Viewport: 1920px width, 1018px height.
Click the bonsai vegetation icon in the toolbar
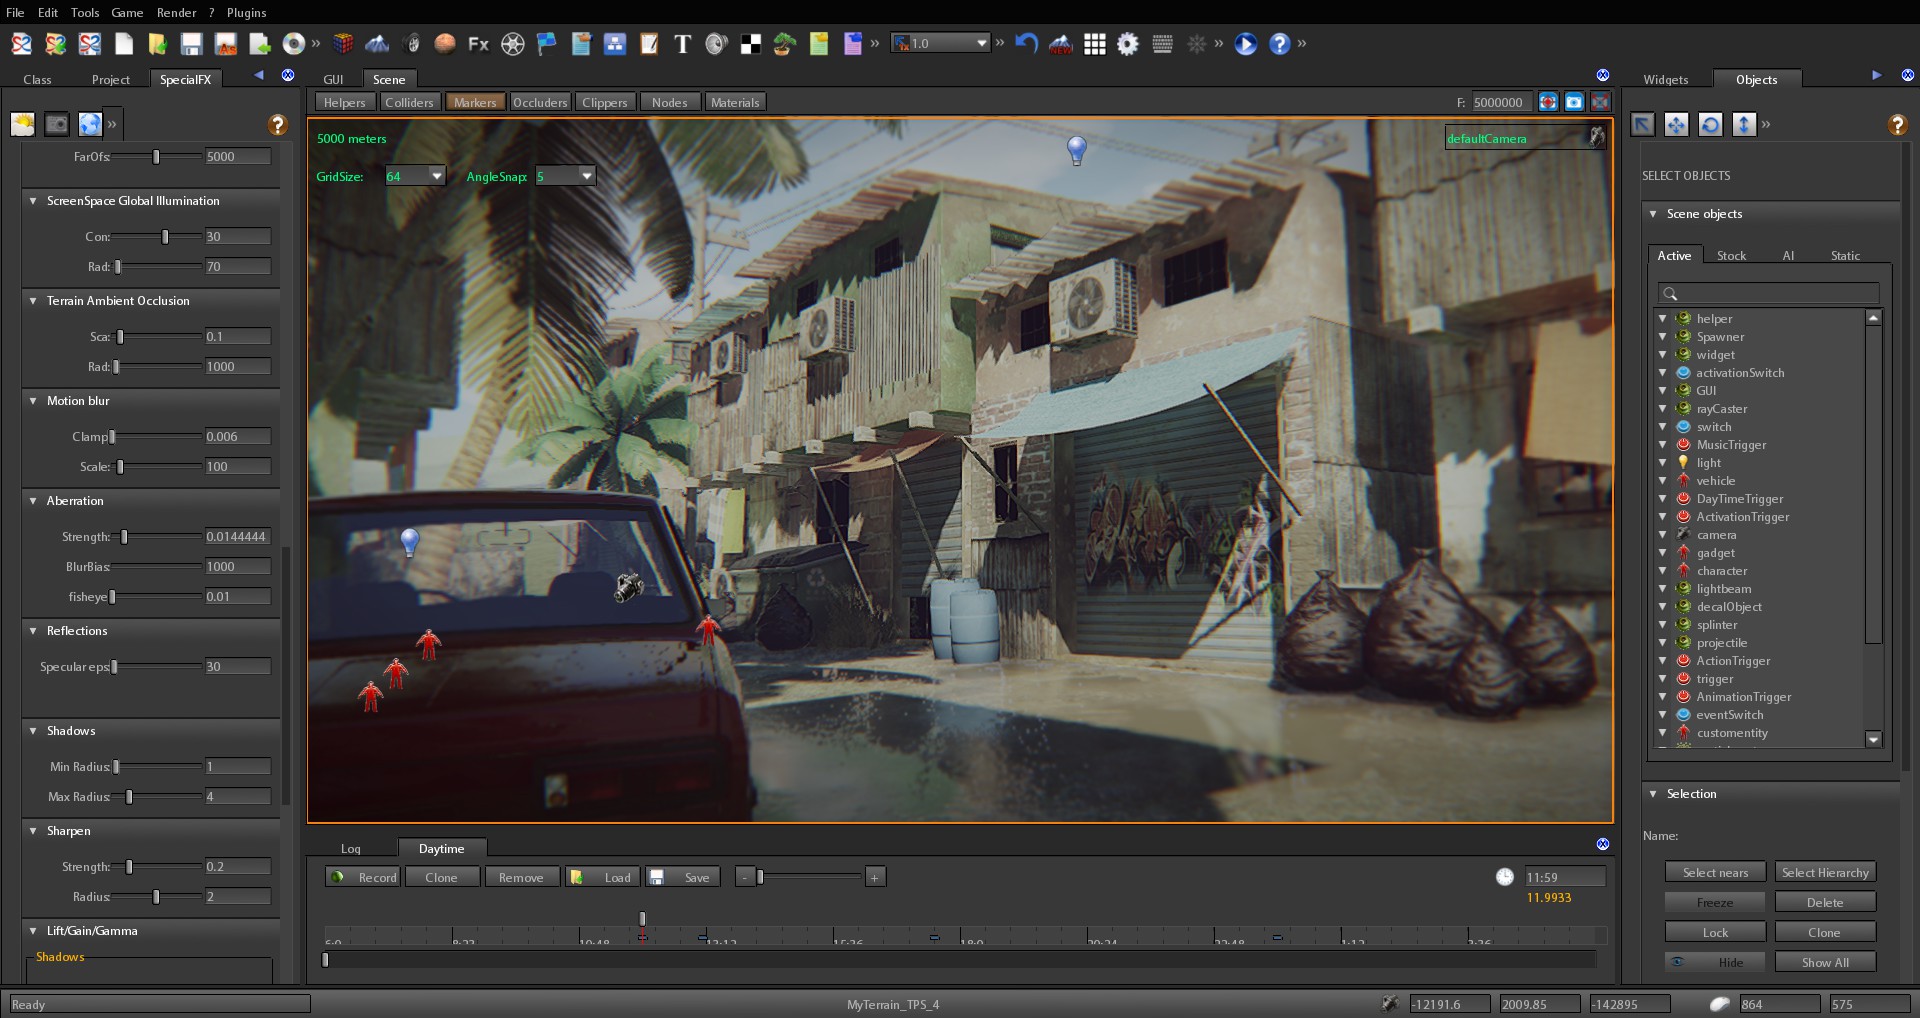coord(784,44)
